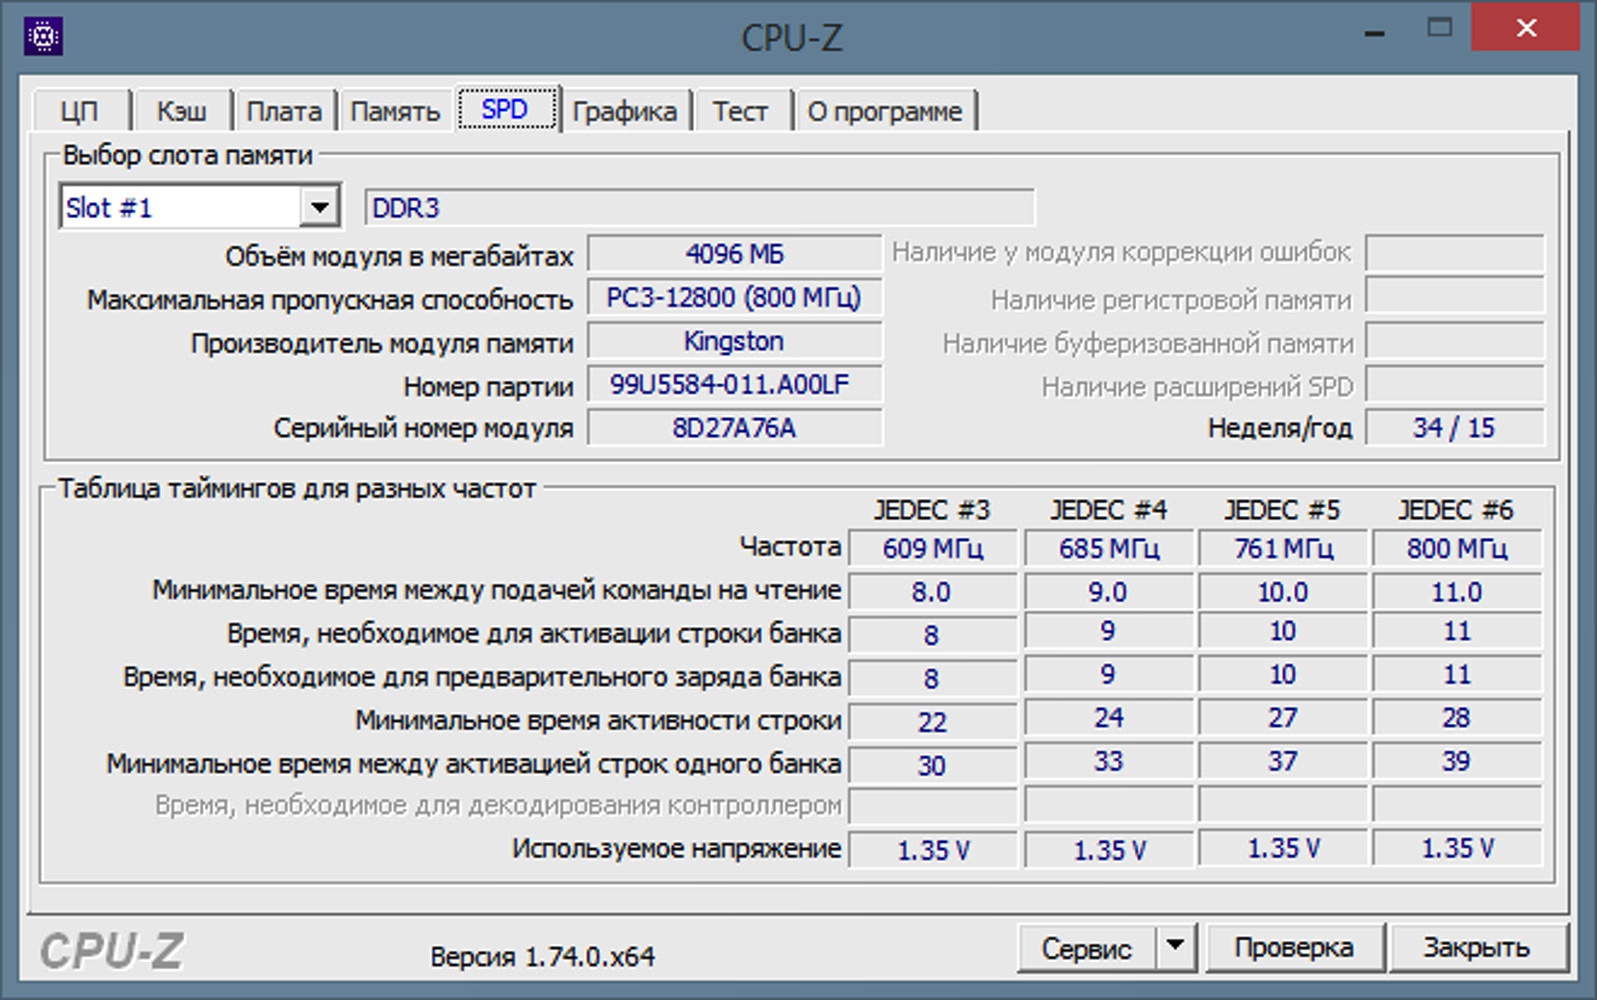Click the 11.0 CAS latency cell

[x=1457, y=592]
